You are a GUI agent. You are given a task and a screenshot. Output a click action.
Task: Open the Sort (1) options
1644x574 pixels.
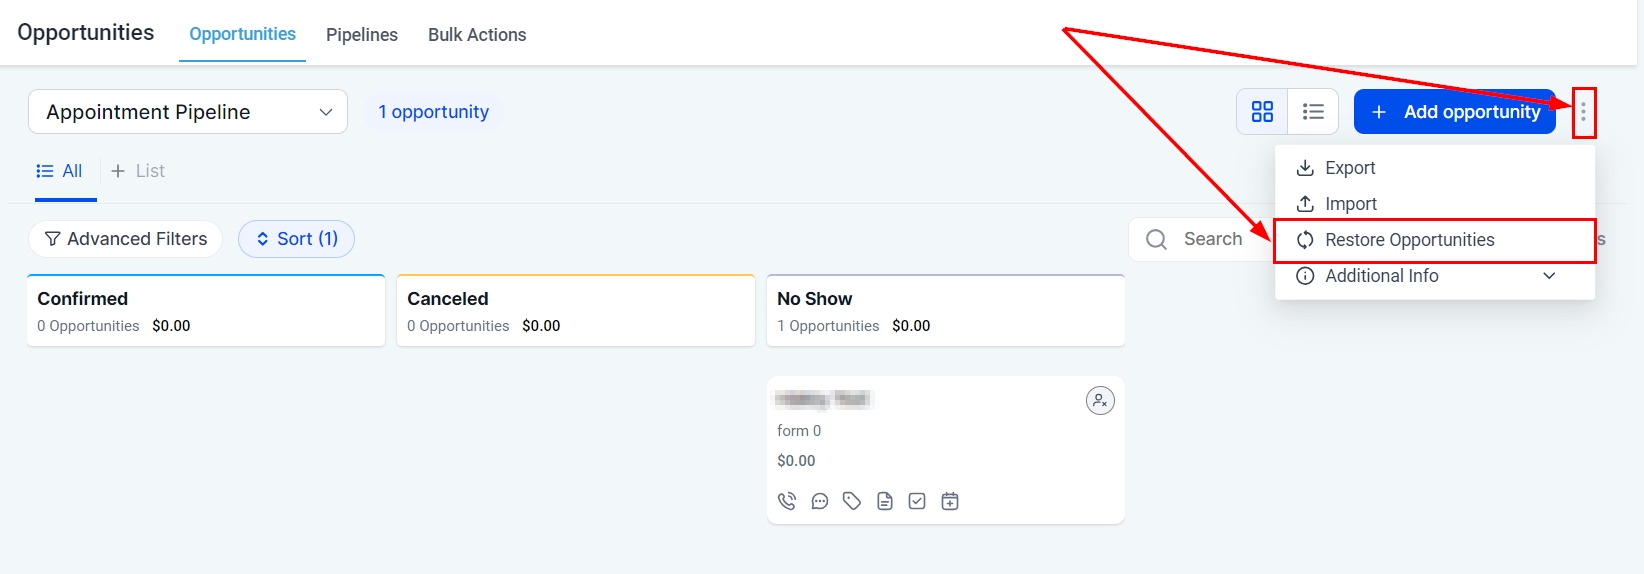296,239
